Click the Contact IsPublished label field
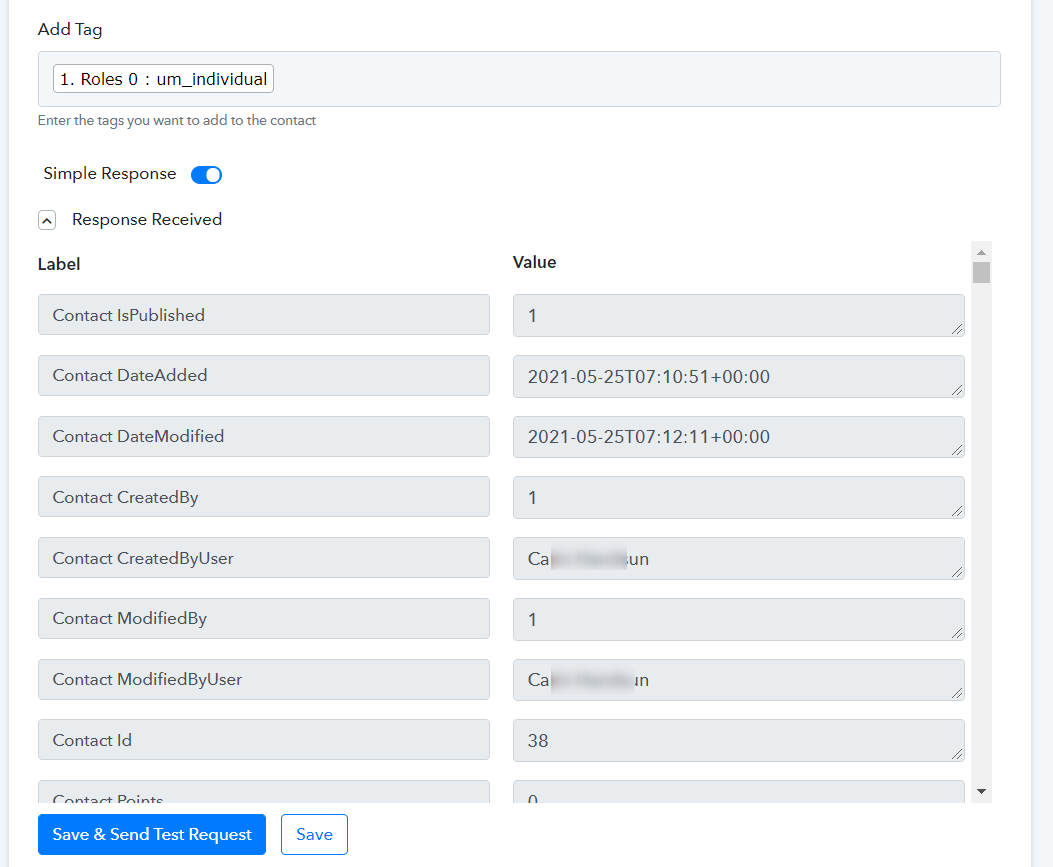This screenshot has height=867, width=1053. pos(264,314)
